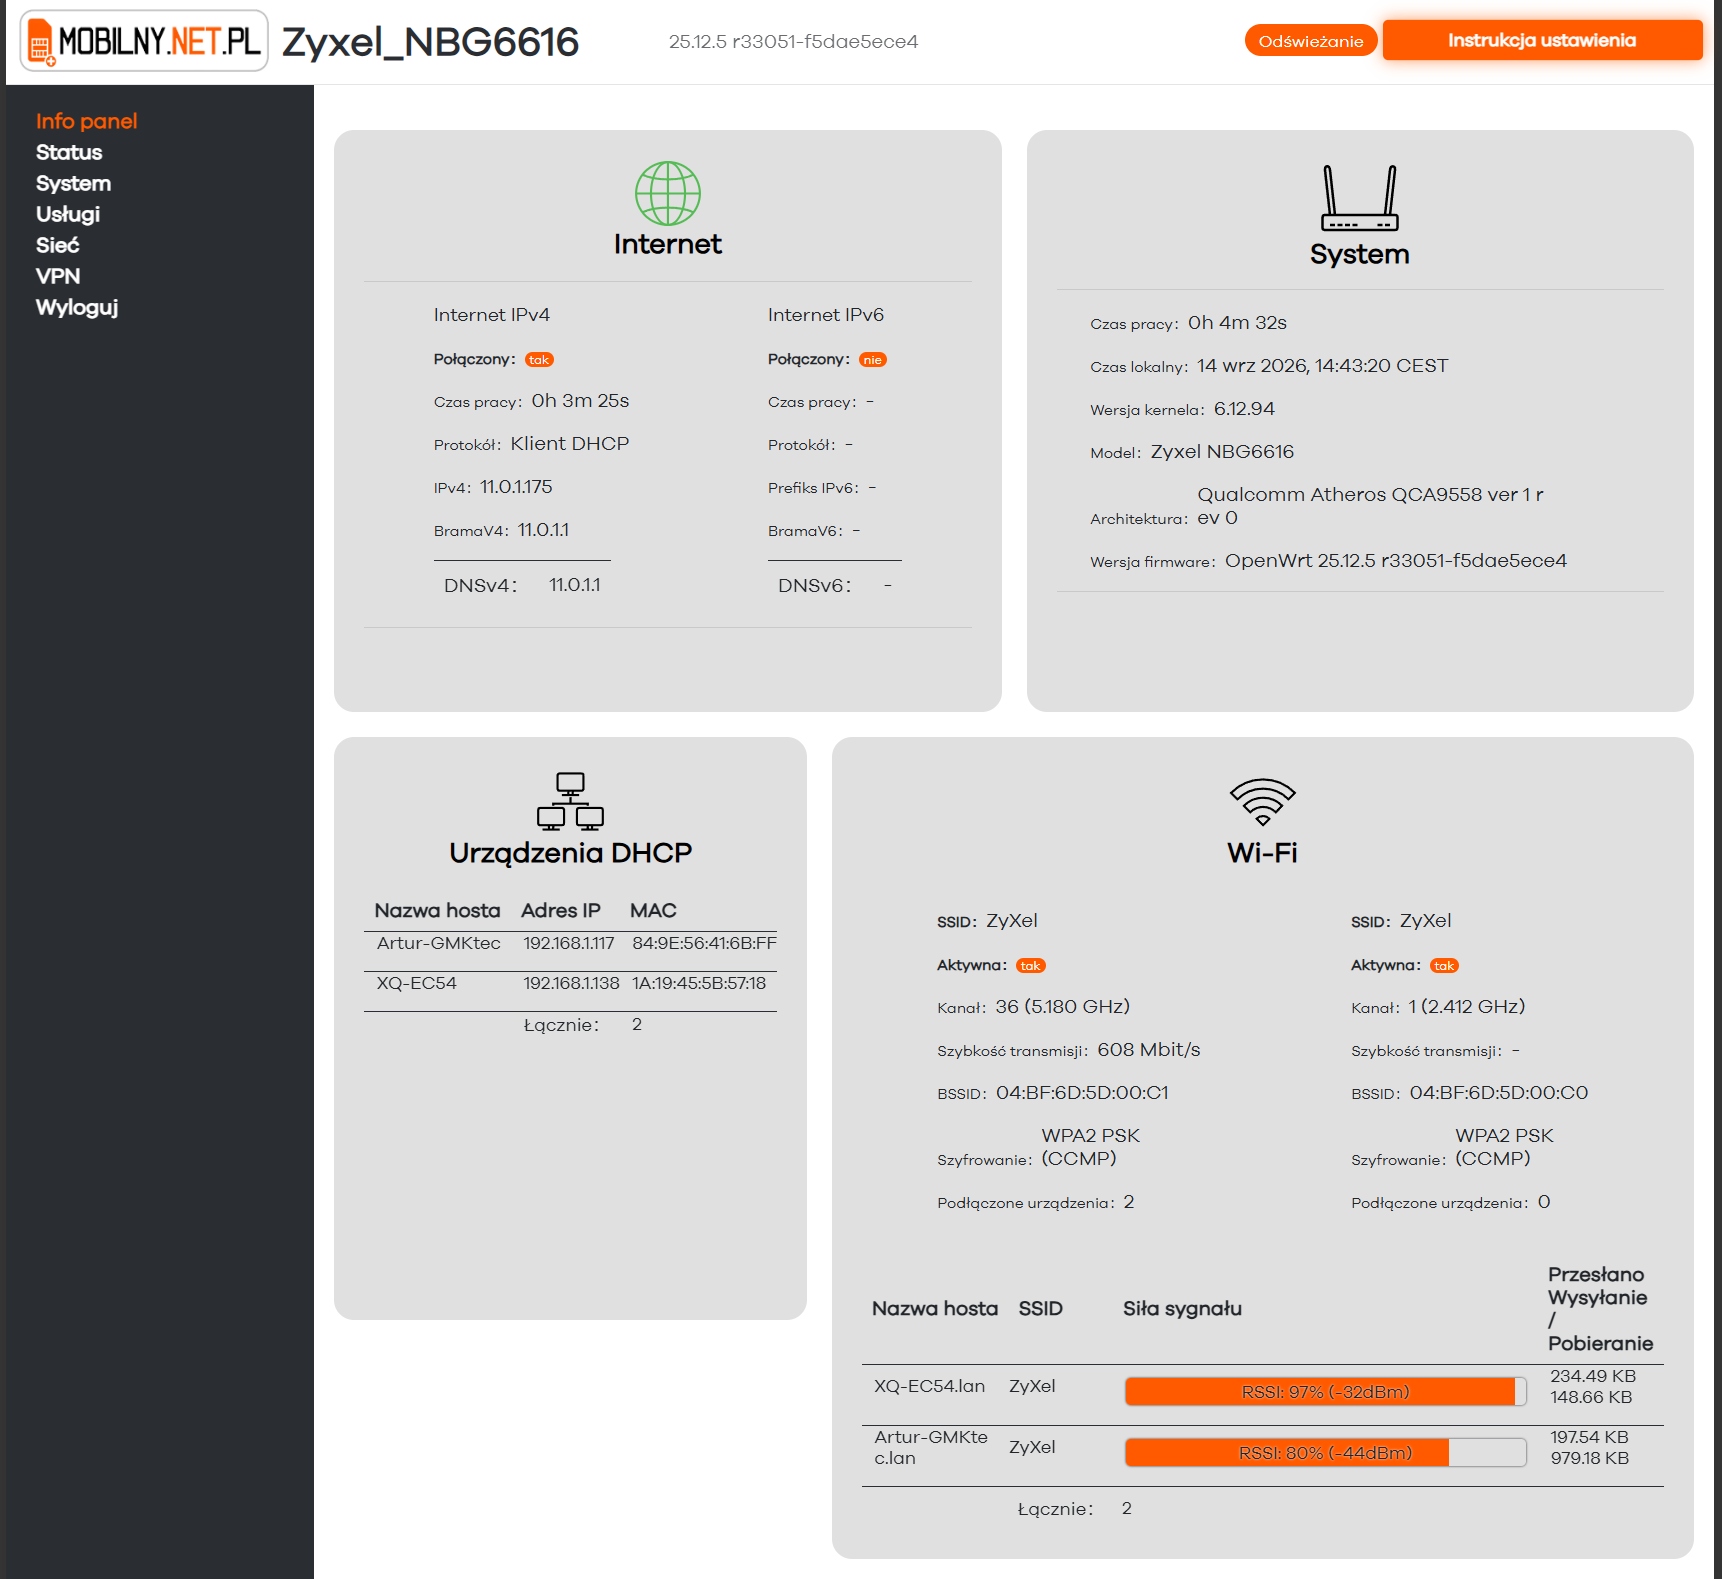The width and height of the screenshot is (1722, 1579).
Task: Click IP address 192.168.1.138
Action: click(x=571, y=983)
